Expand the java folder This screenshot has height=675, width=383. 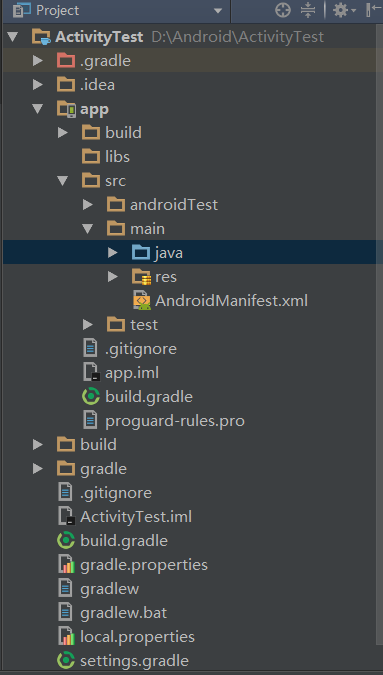tap(113, 253)
